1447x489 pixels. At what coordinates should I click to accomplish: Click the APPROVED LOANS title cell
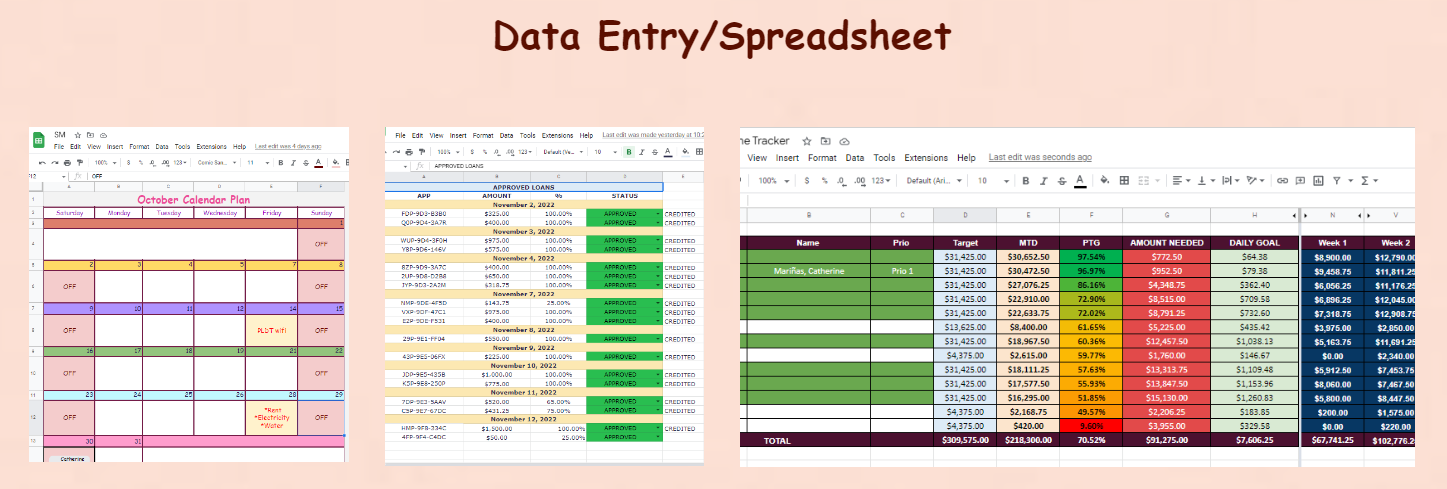523,187
